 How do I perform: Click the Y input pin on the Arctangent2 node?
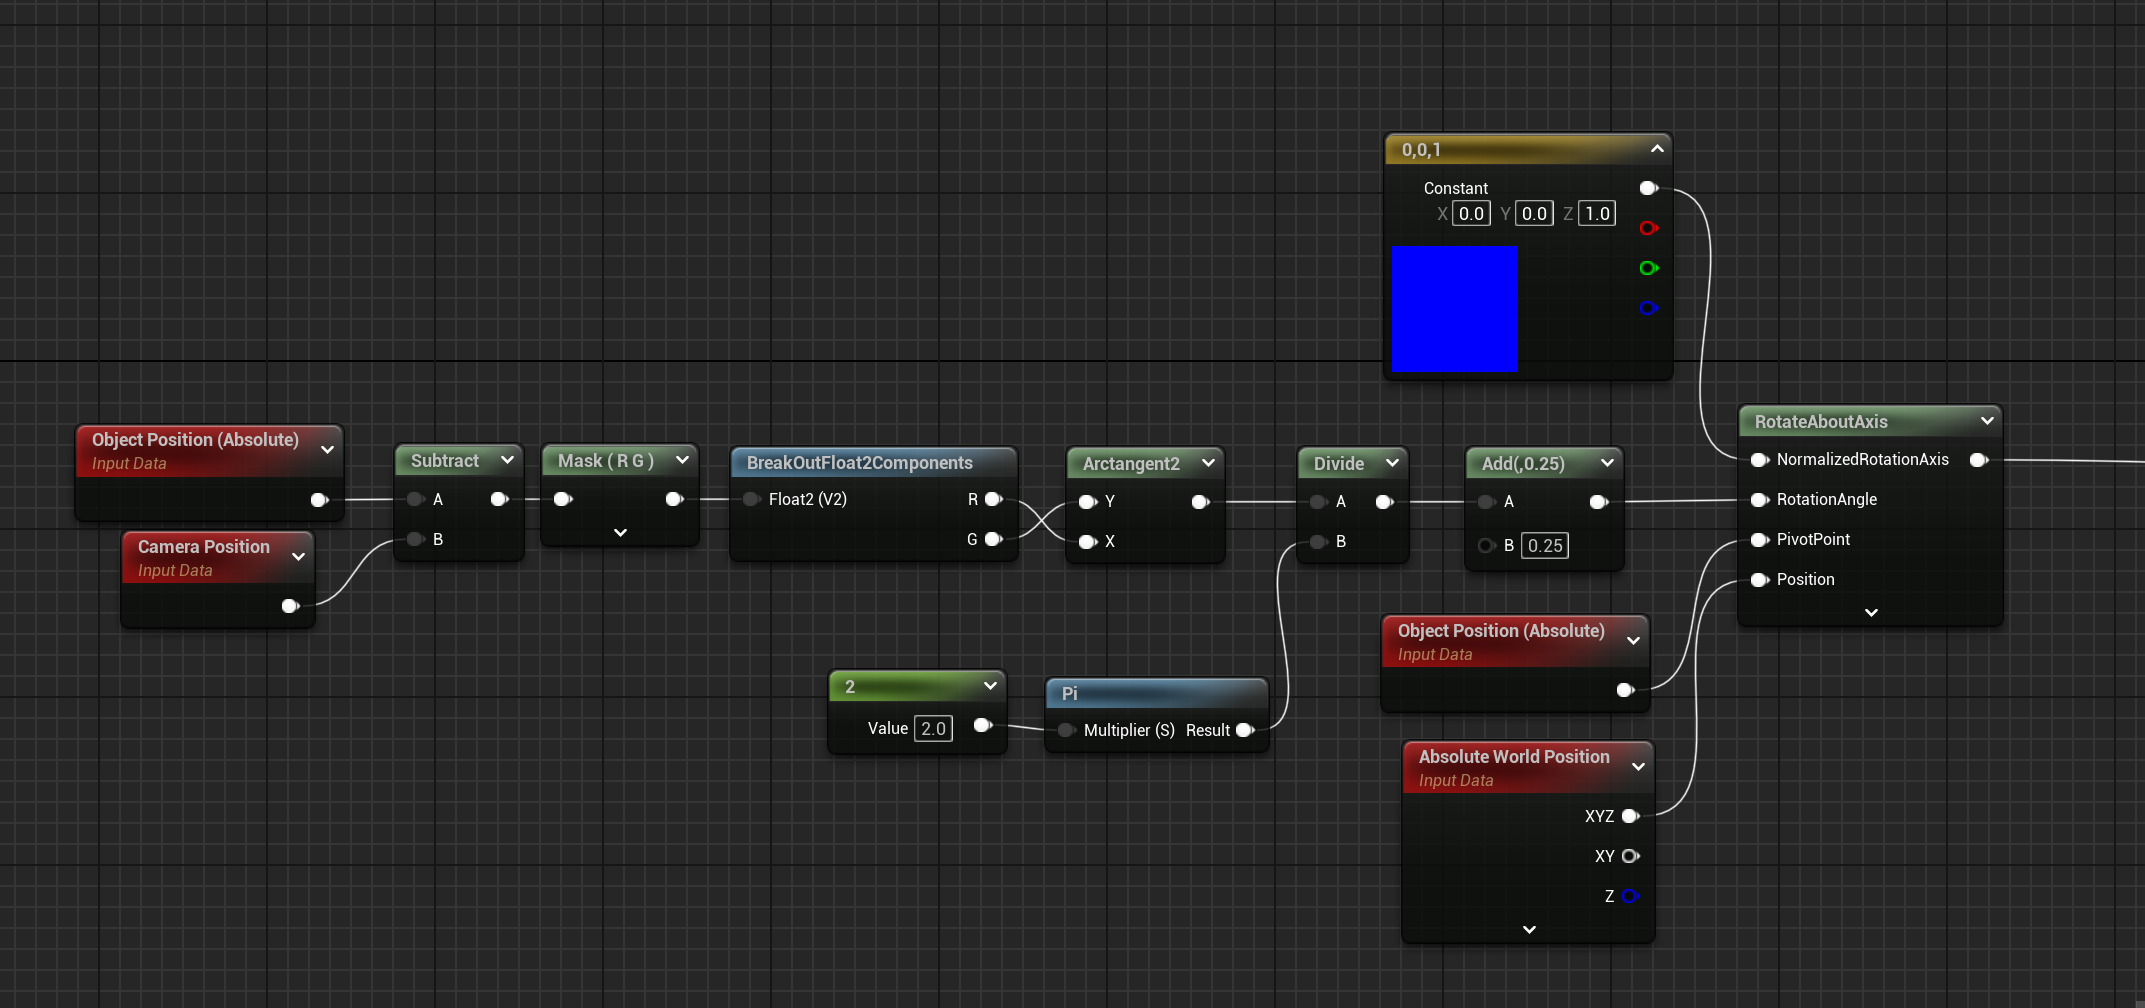pos(1087,501)
